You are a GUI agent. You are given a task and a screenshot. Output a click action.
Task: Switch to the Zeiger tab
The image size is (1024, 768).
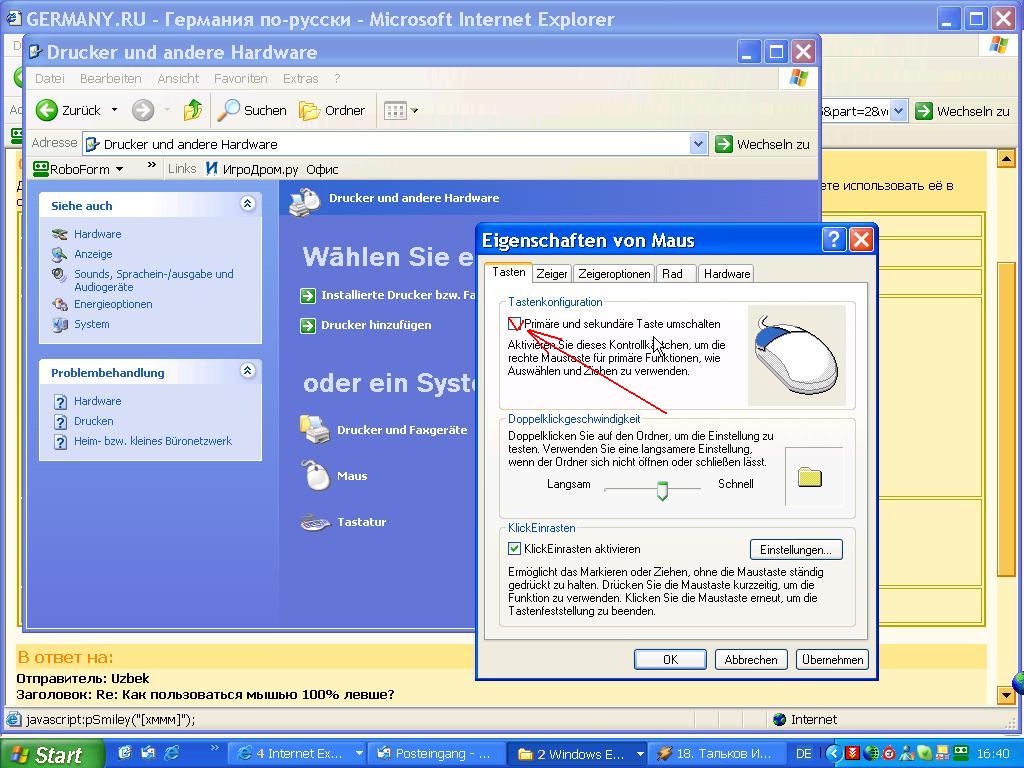pos(551,274)
